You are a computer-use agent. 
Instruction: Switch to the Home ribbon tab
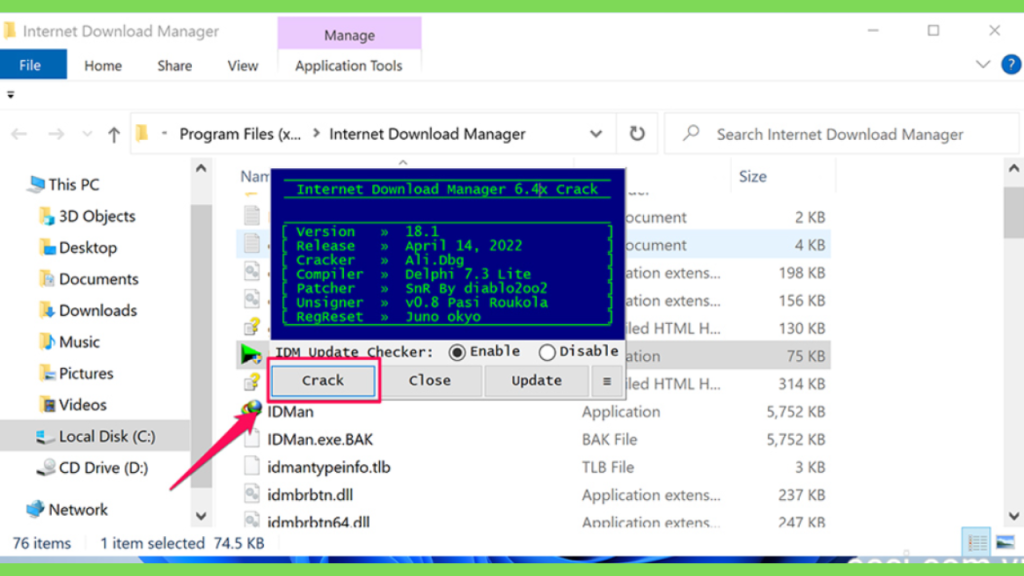(103, 66)
